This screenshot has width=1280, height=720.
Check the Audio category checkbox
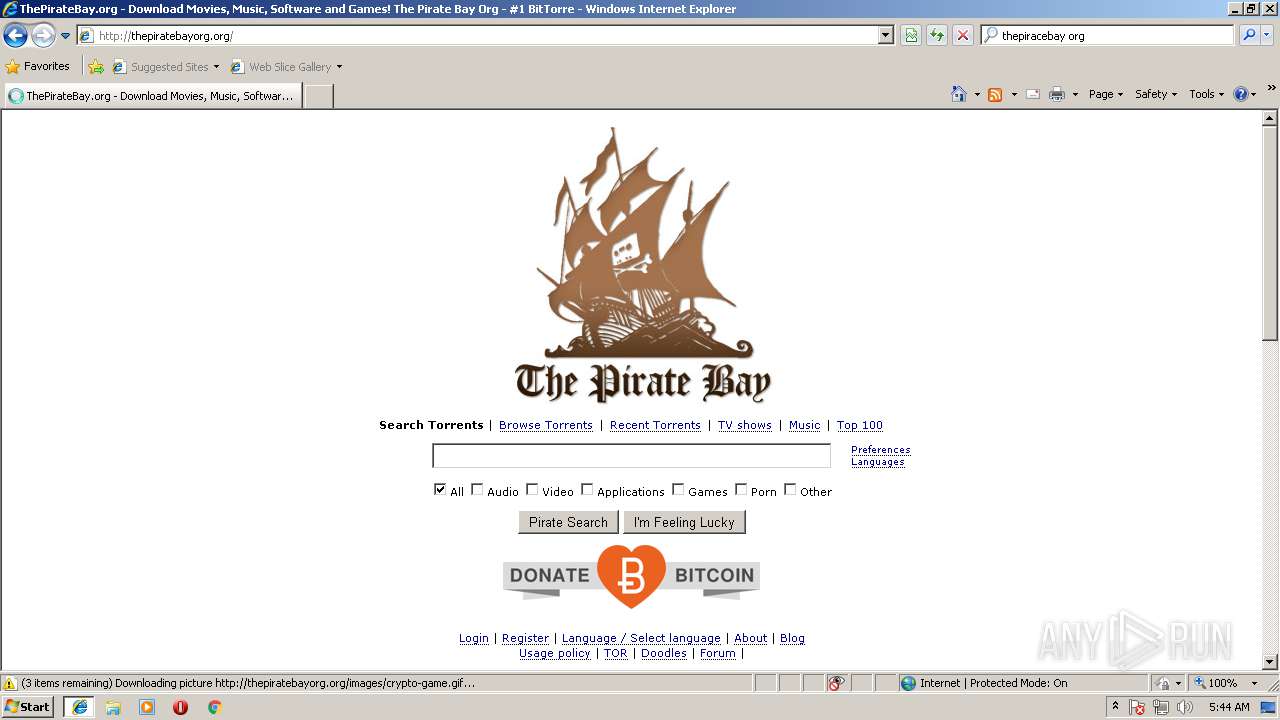click(x=477, y=489)
